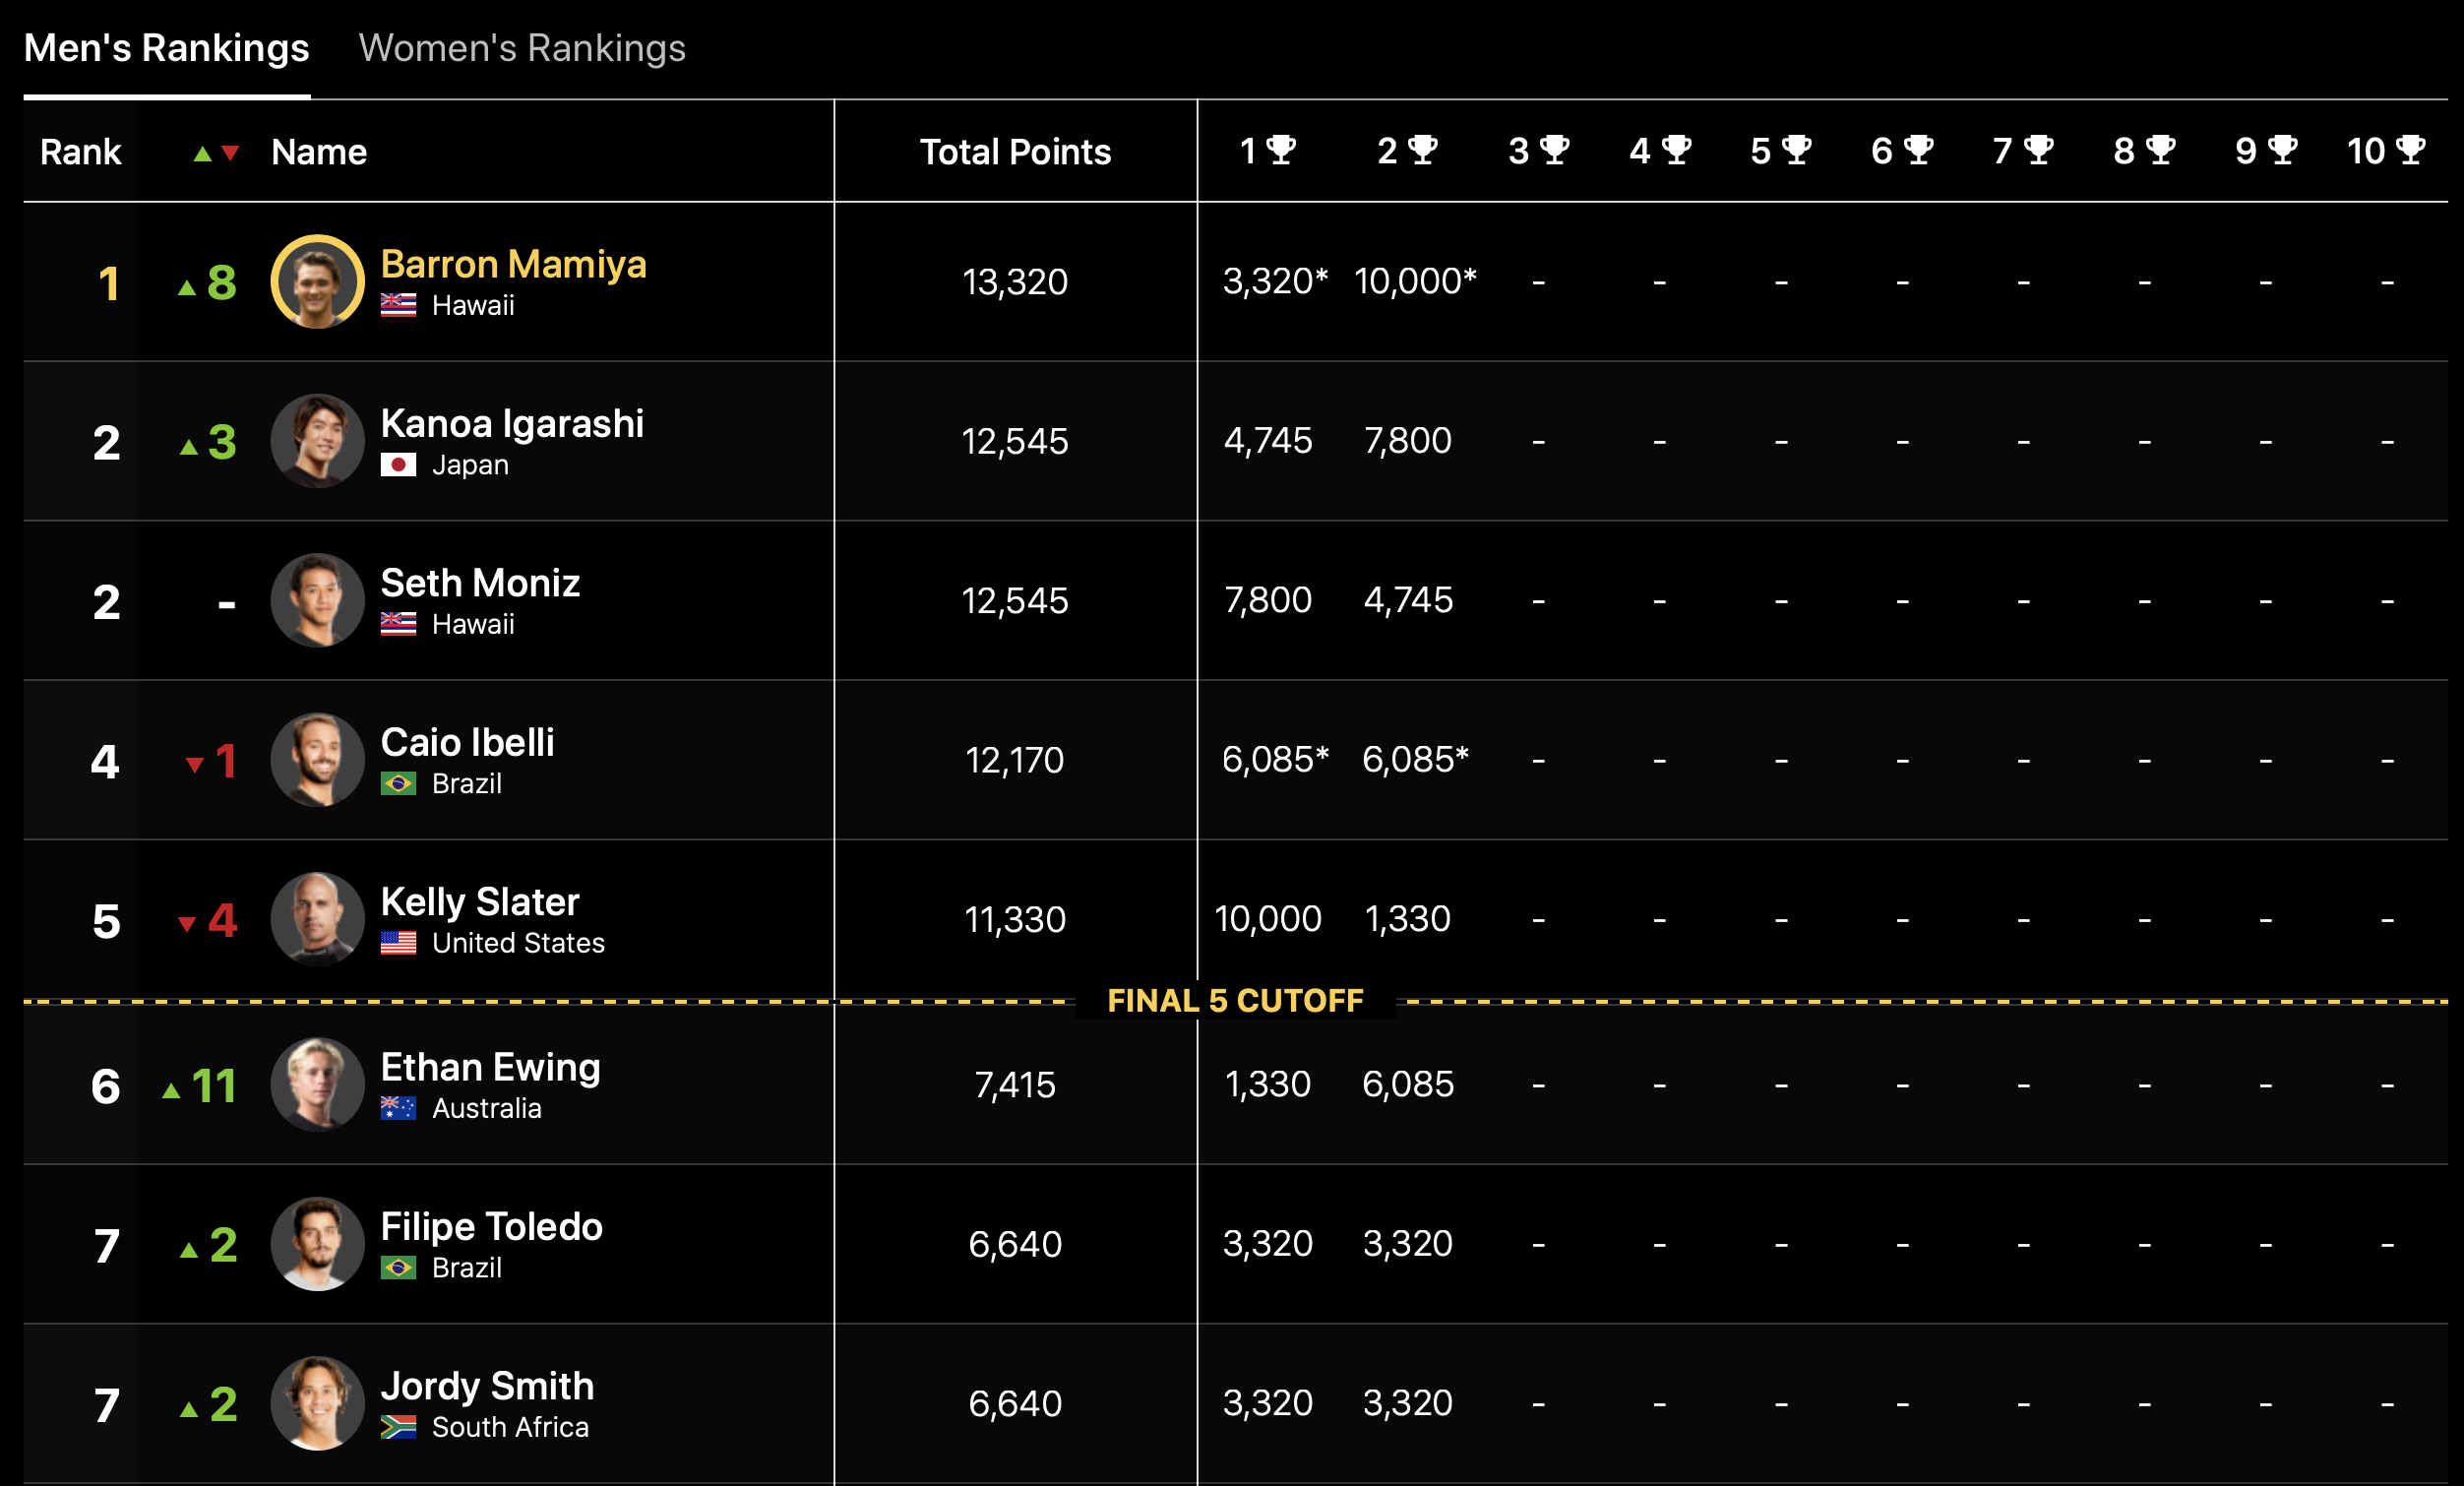Image resolution: width=2464 pixels, height=1486 pixels.
Task: Click Kanoa Igarashi's avatar photo
Action: tap(317, 441)
